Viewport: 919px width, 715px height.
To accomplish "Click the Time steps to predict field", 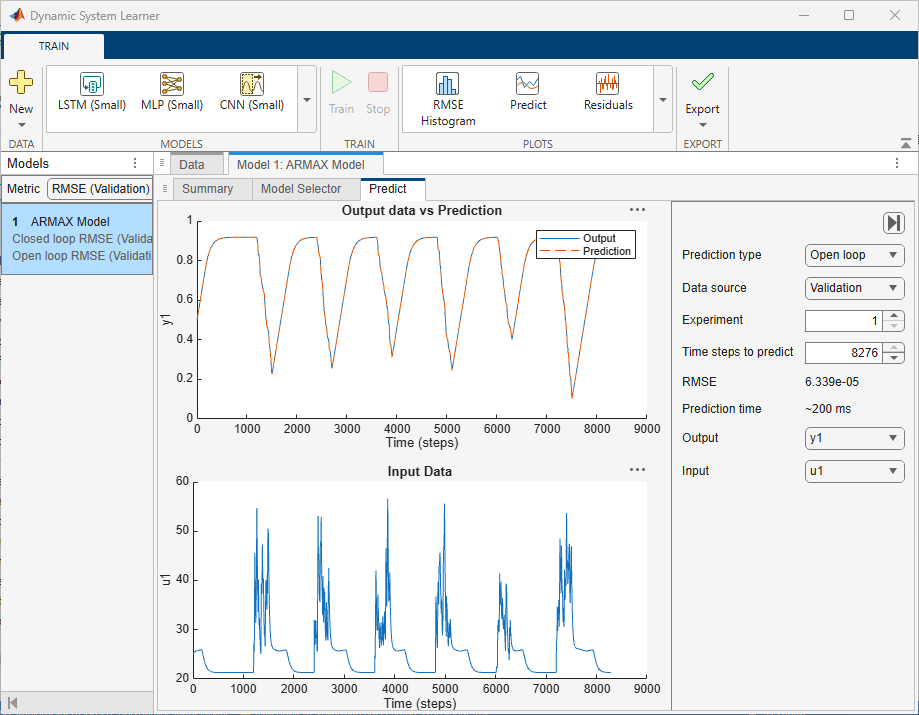I will point(844,353).
